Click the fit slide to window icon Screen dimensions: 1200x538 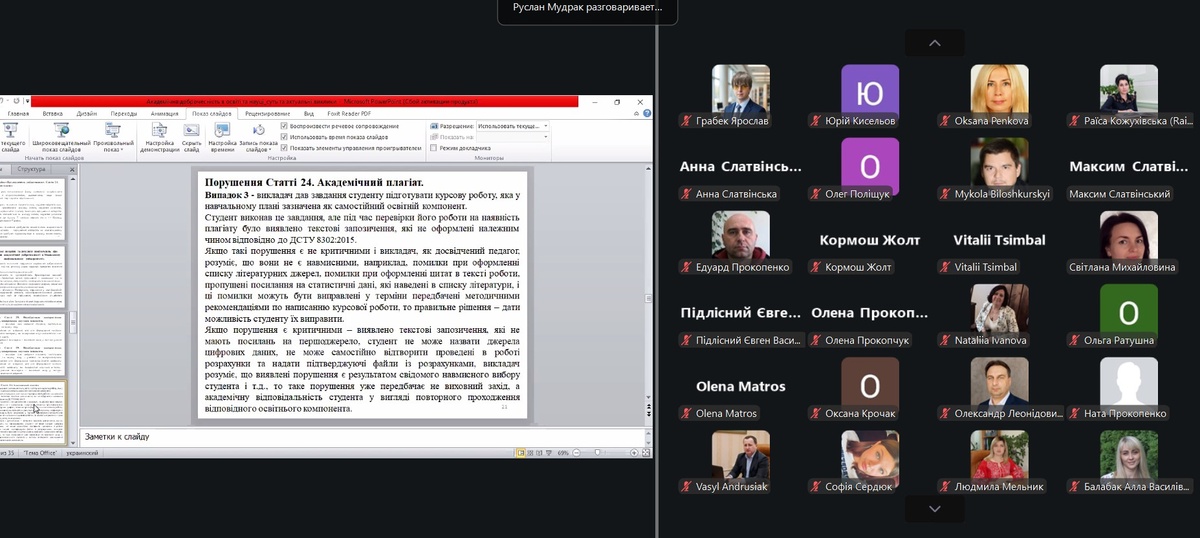point(645,453)
